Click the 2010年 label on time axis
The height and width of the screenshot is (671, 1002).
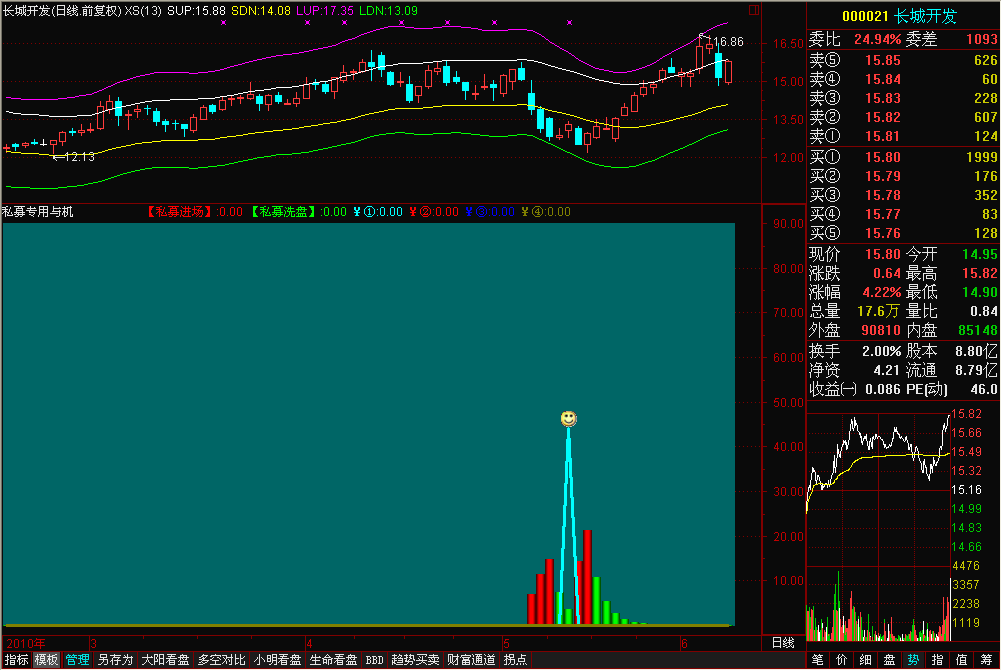point(26,644)
